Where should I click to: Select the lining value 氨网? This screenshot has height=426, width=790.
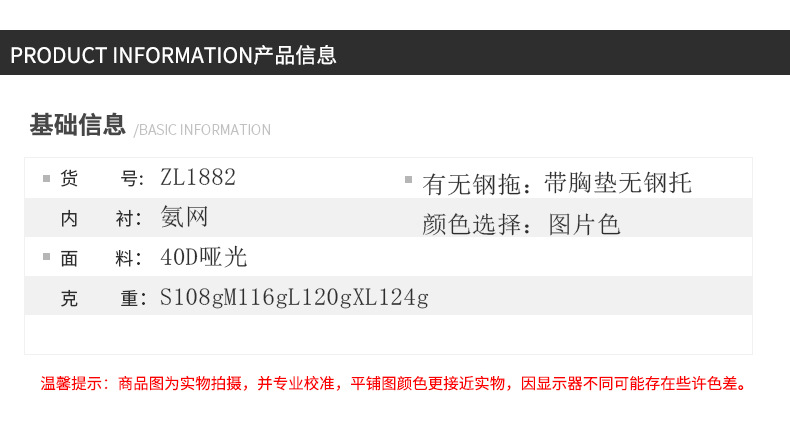(x=184, y=218)
